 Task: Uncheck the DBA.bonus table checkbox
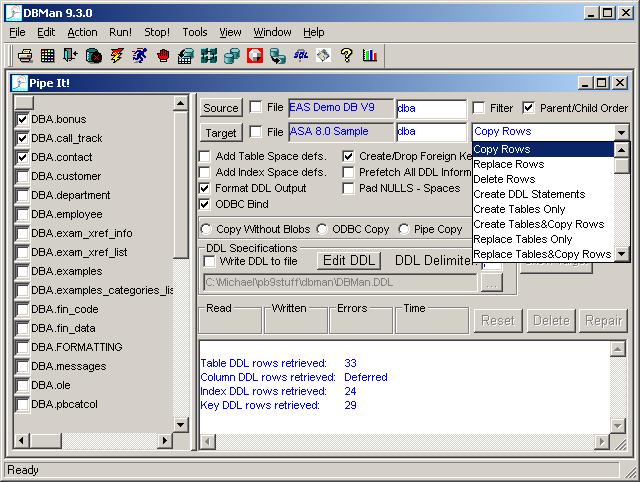pos(23,119)
